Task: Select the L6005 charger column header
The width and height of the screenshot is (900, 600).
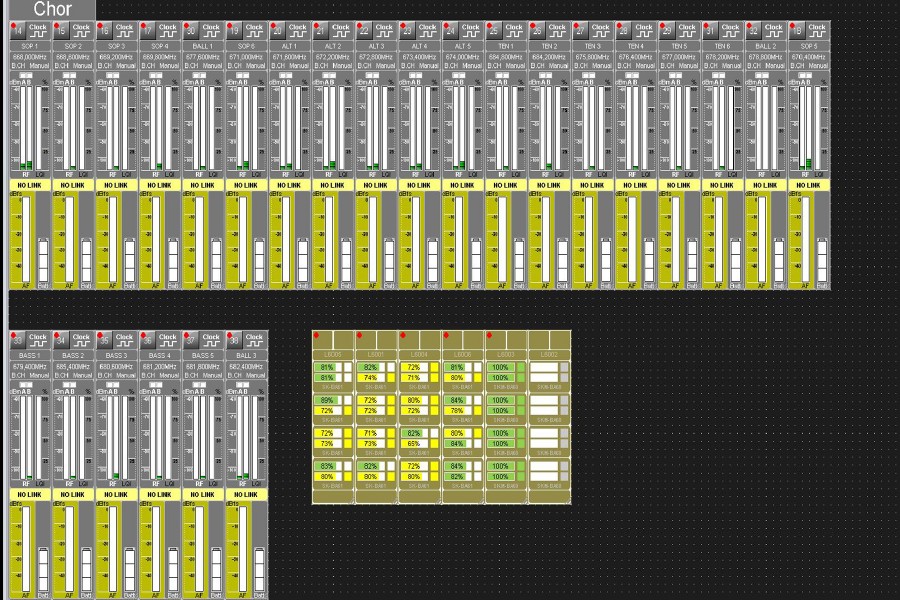Action: (x=333, y=355)
